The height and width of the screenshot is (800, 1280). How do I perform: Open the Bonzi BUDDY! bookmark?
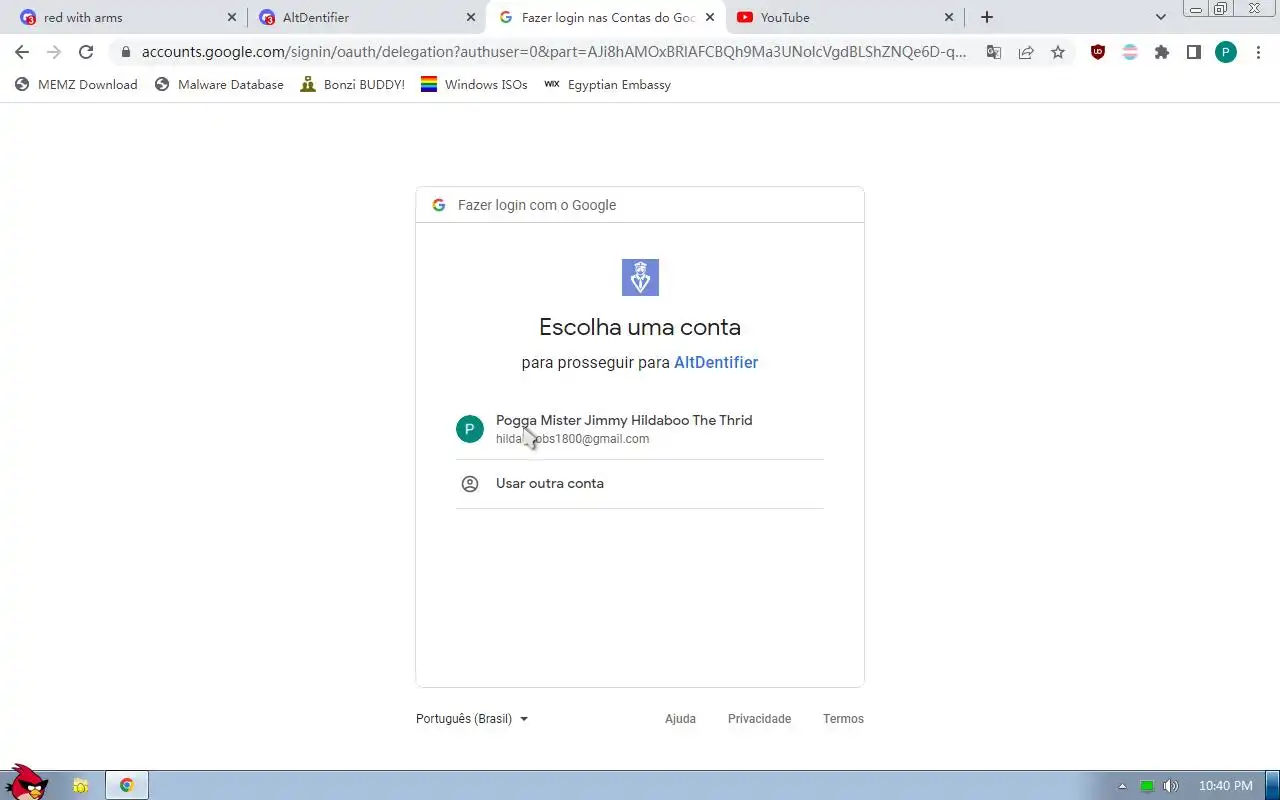pos(353,85)
